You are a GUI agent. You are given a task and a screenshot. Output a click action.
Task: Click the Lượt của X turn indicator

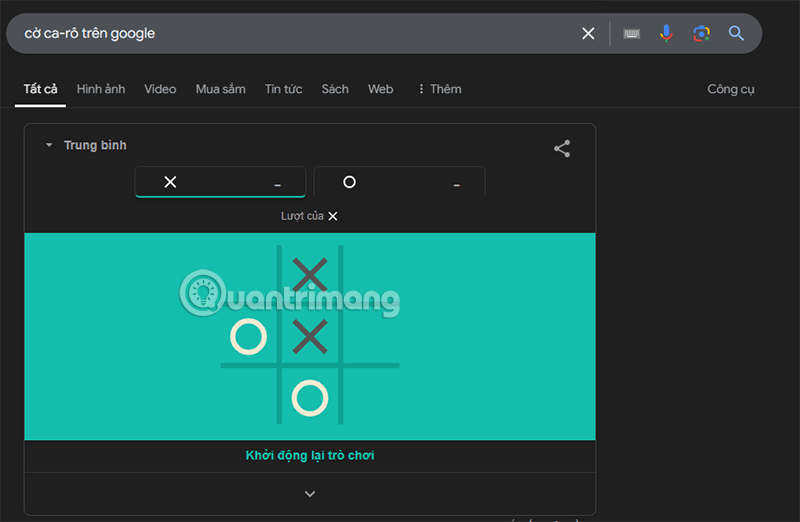coord(309,216)
